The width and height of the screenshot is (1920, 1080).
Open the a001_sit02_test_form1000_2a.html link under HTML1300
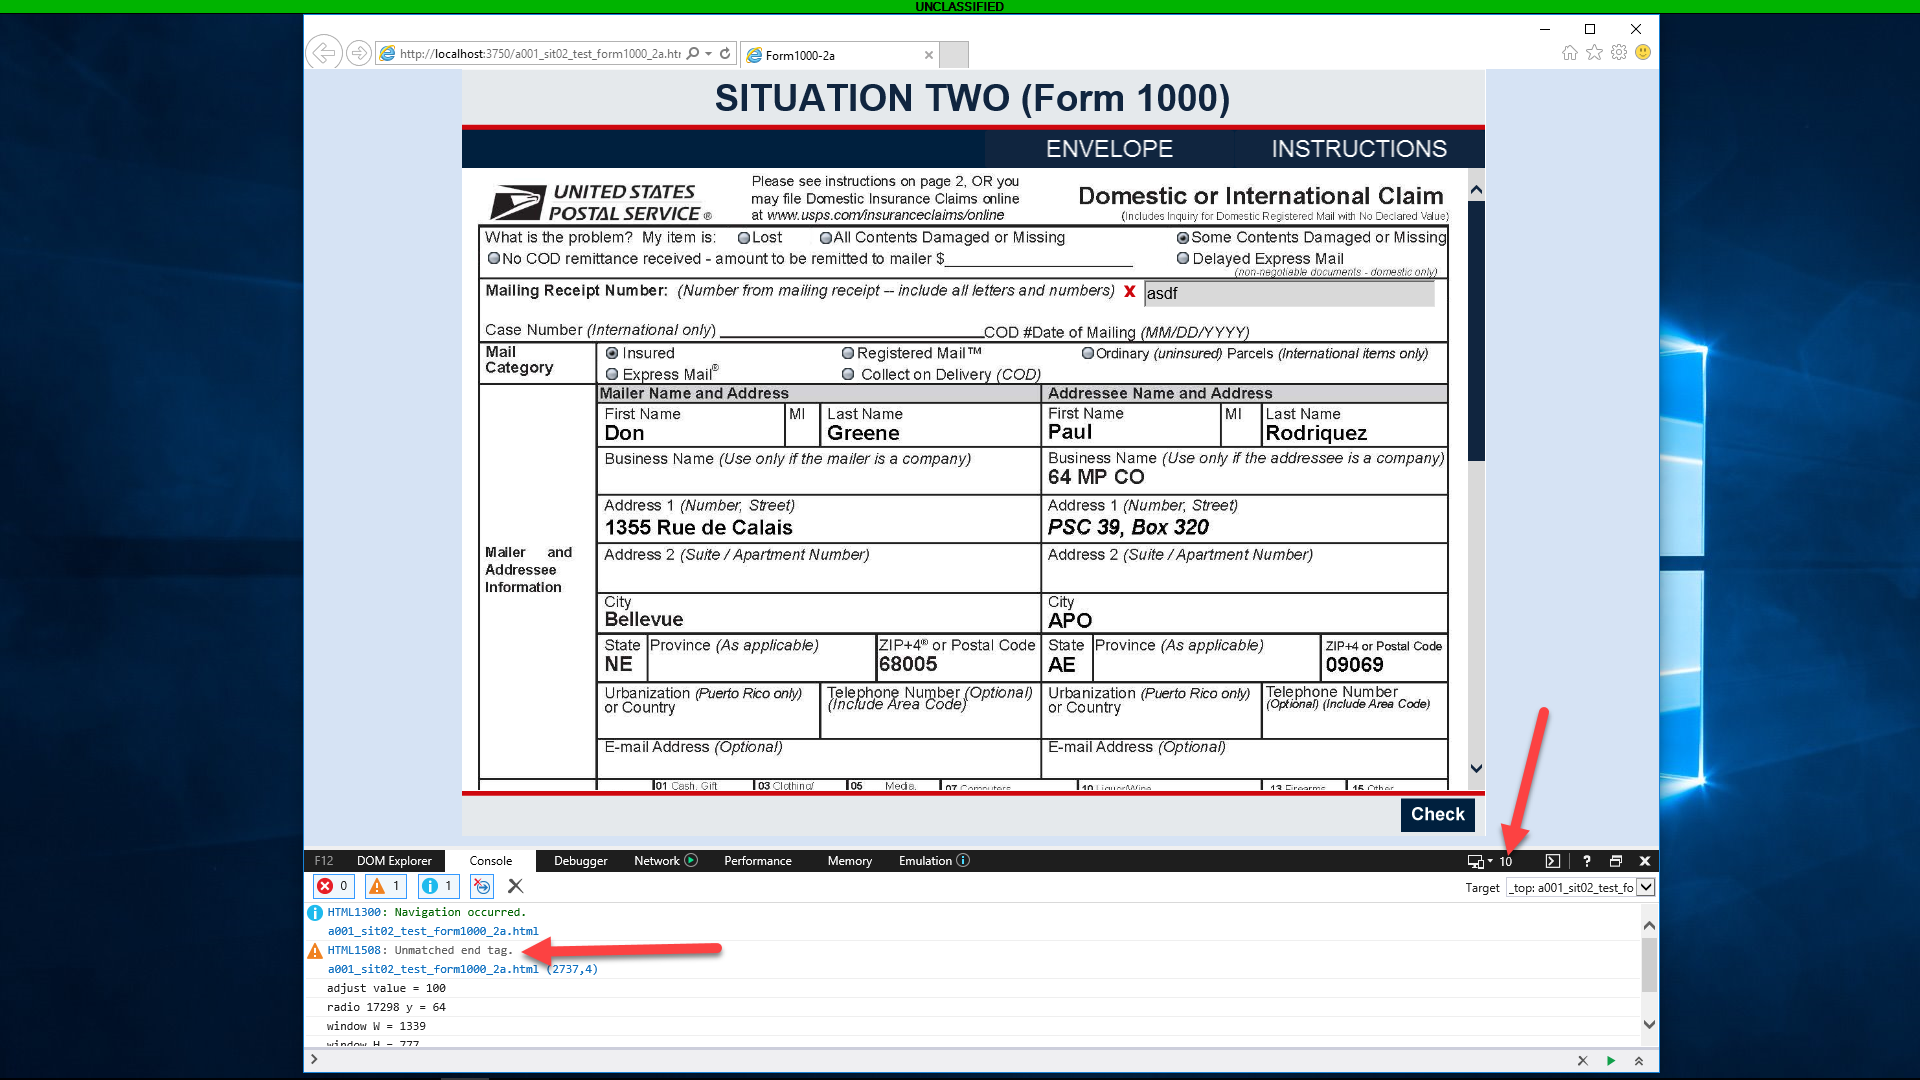(x=433, y=932)
